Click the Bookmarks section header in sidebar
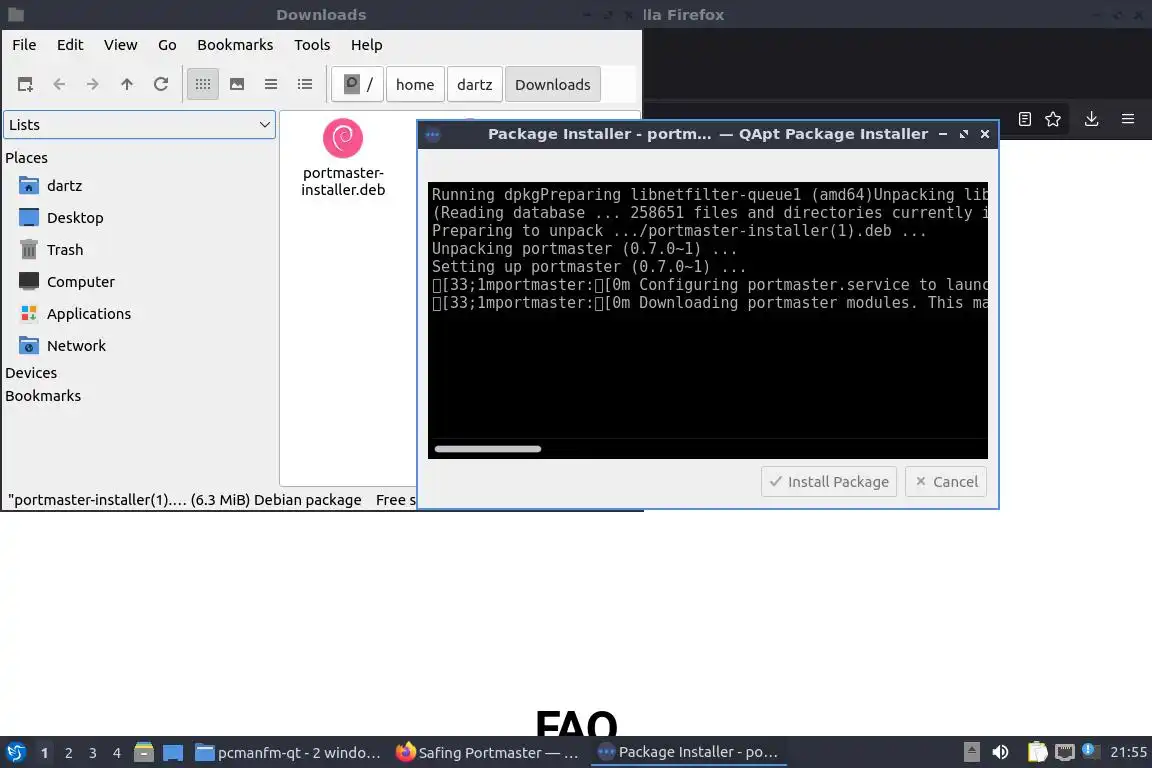 (x=43, y=395)
